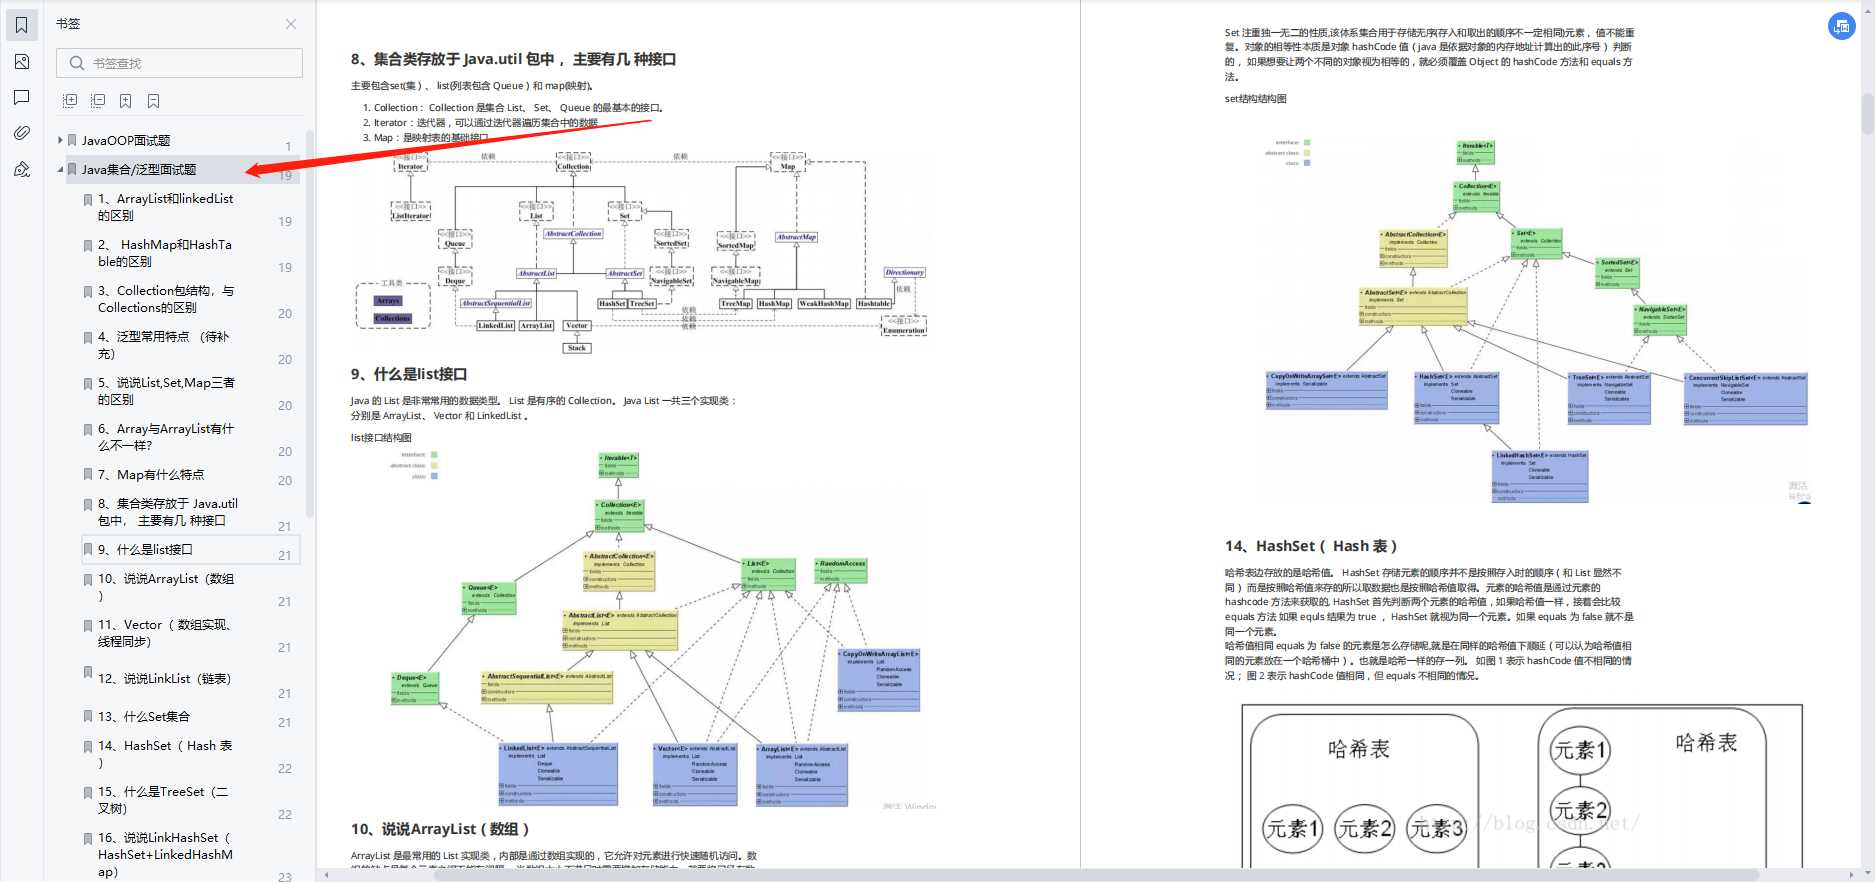Select the Java集合/泛型面试题 bookmark
The image size is (1875, 882).
click(139, 170)
